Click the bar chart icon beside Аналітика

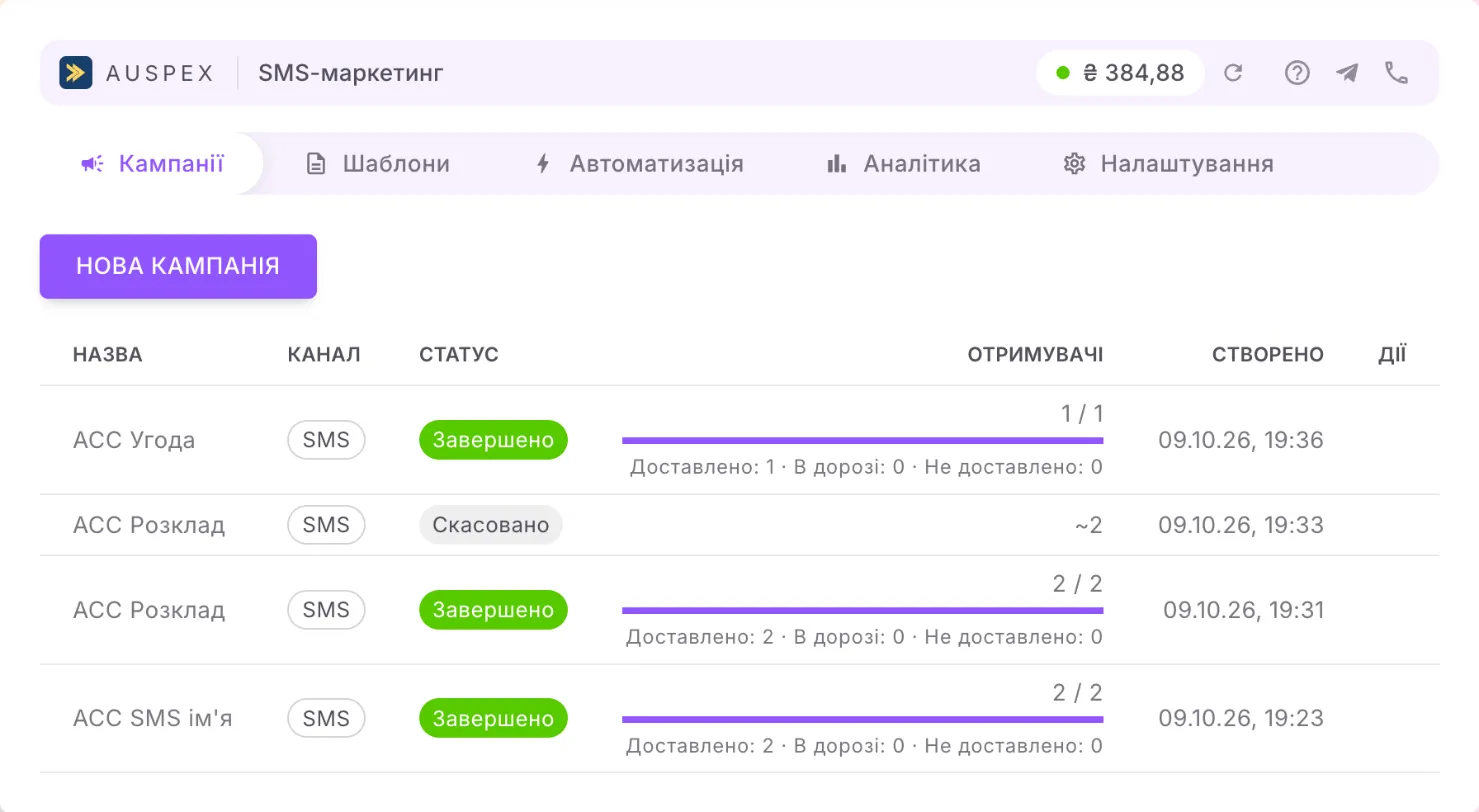click(837, 164)
